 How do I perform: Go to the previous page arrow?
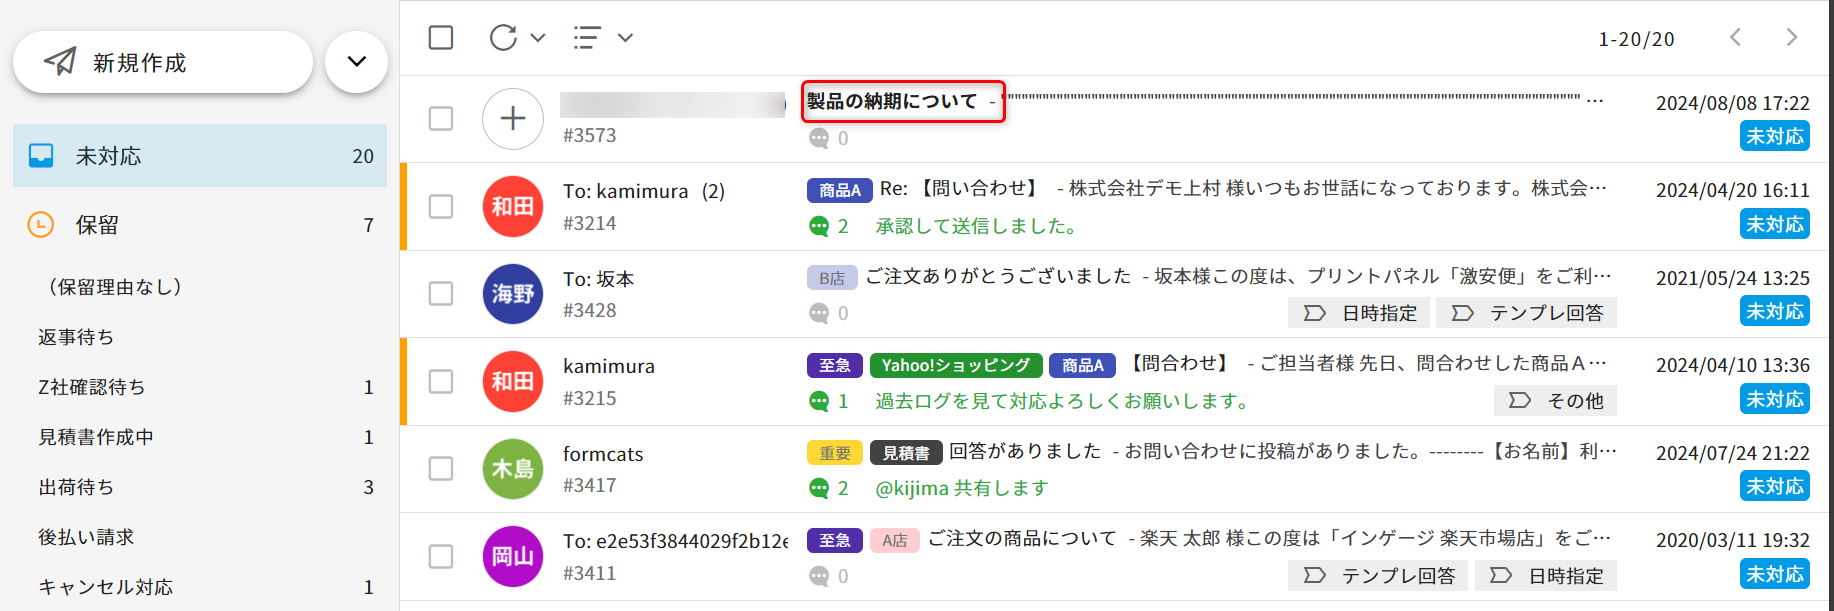(x=1735, y=38)
